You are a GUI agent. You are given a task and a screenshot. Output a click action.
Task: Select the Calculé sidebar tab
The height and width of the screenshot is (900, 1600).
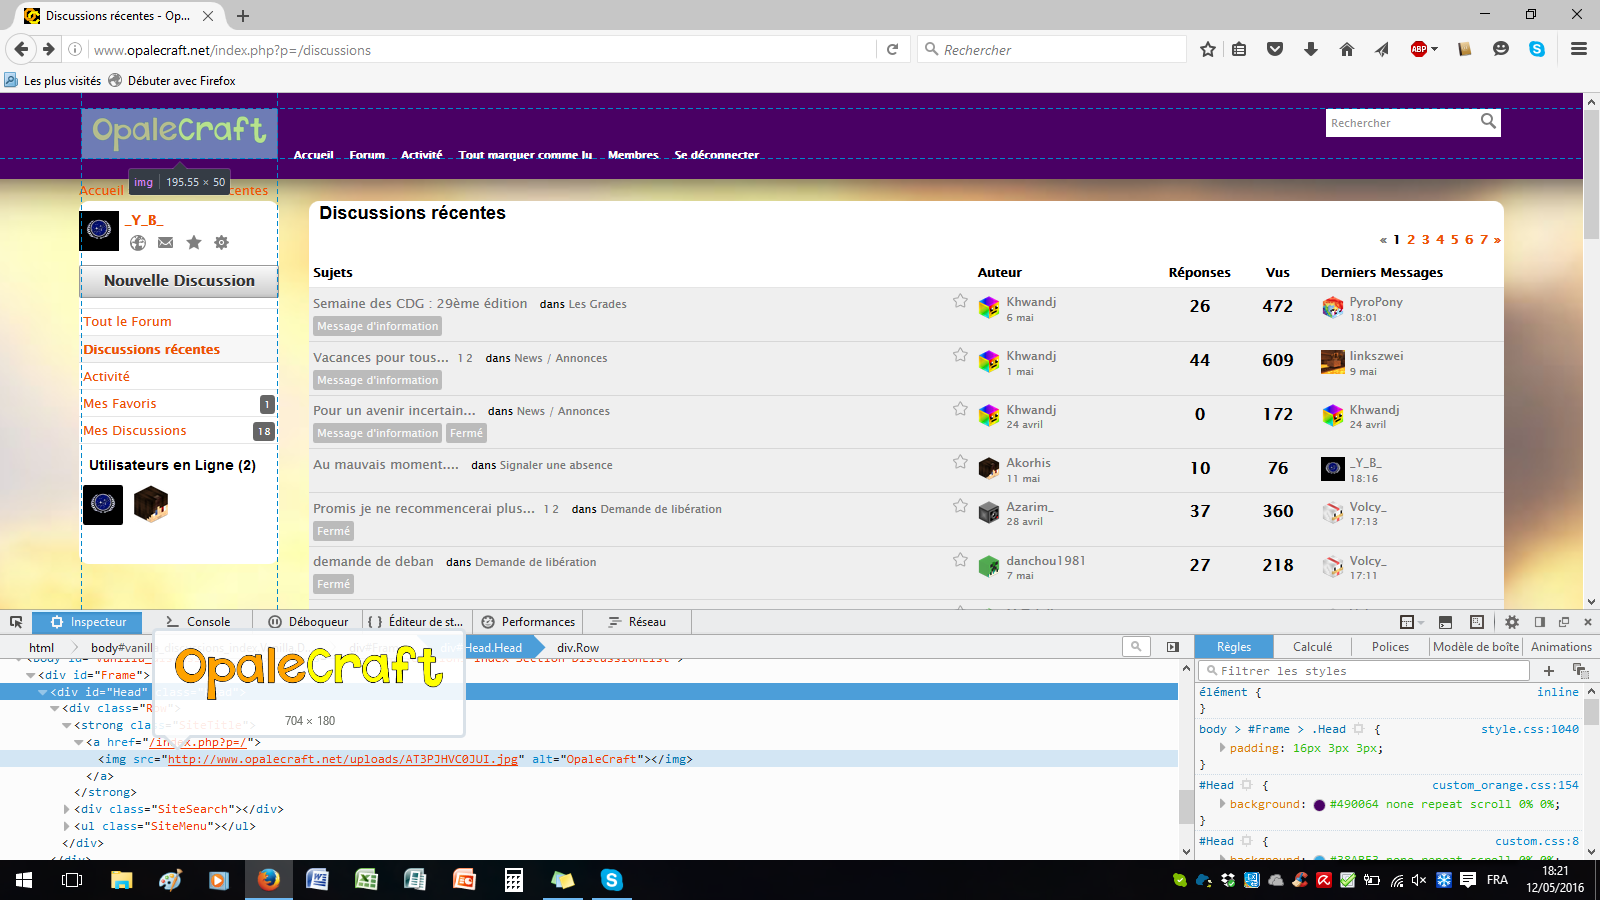[x=1312, y=647]
